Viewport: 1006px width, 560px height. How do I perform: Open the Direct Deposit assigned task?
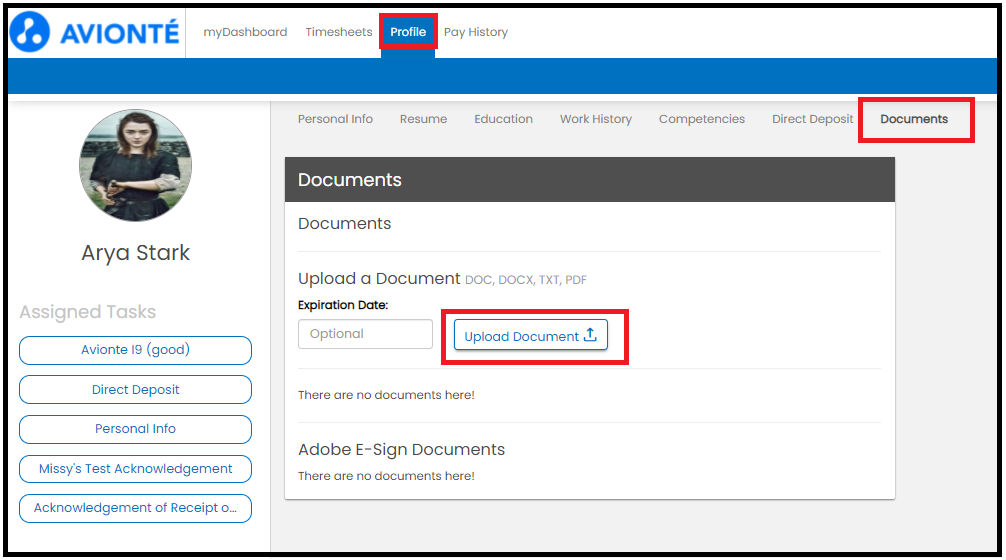coord(135,390)
